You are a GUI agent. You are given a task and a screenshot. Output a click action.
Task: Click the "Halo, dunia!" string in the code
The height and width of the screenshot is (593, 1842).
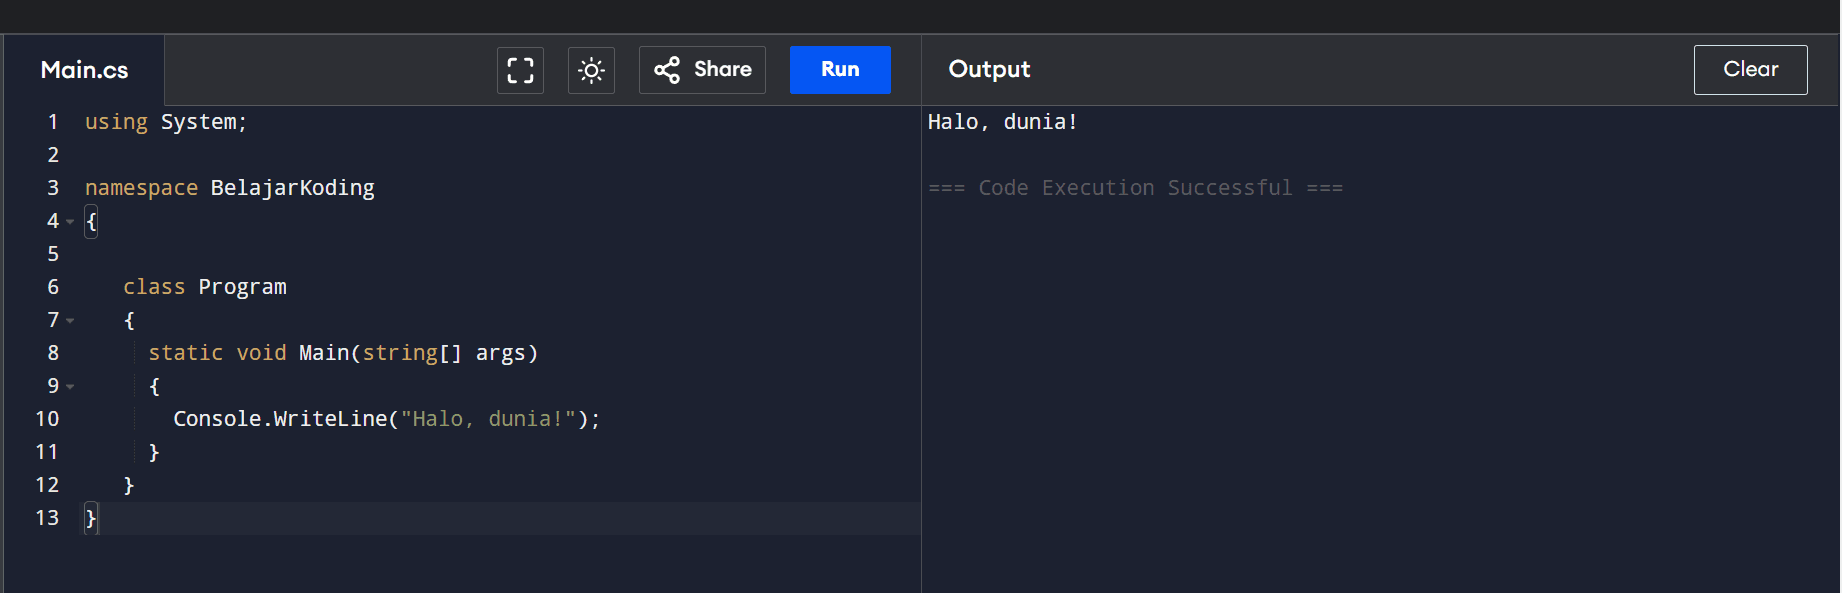[488, 419]
